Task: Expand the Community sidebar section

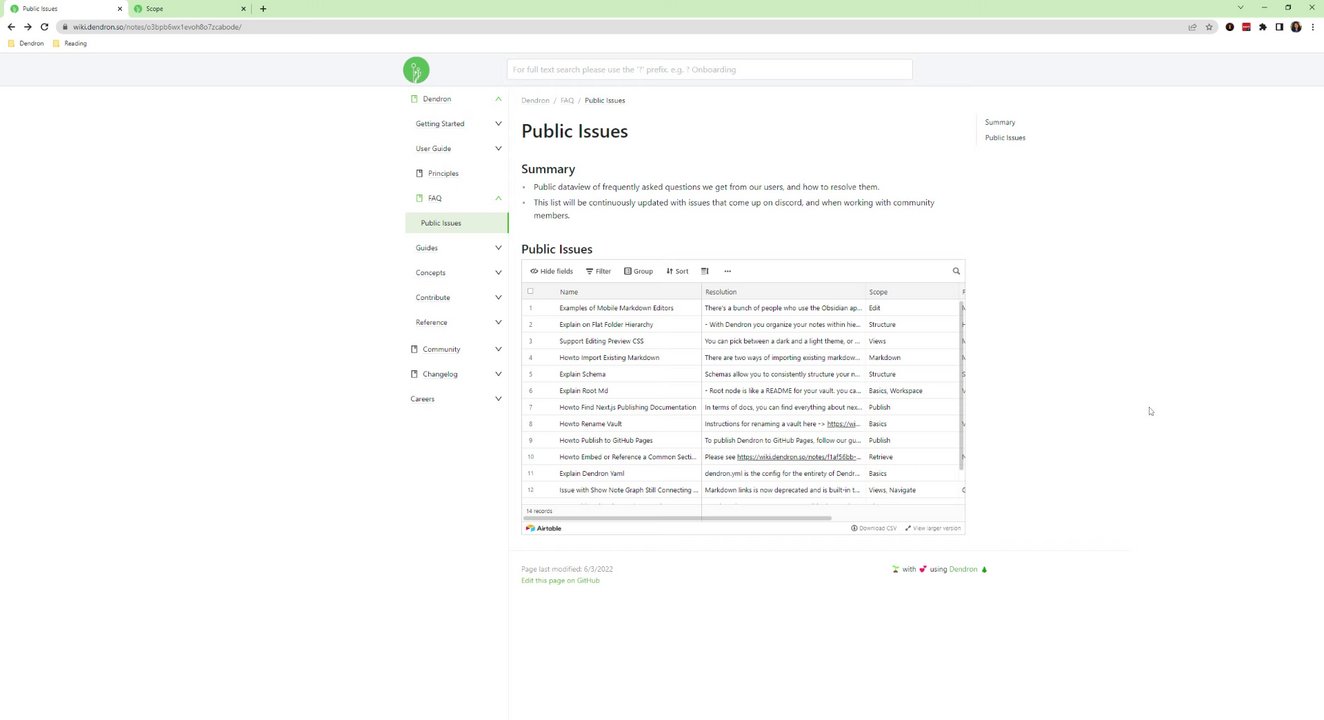Action: point(498,349)
